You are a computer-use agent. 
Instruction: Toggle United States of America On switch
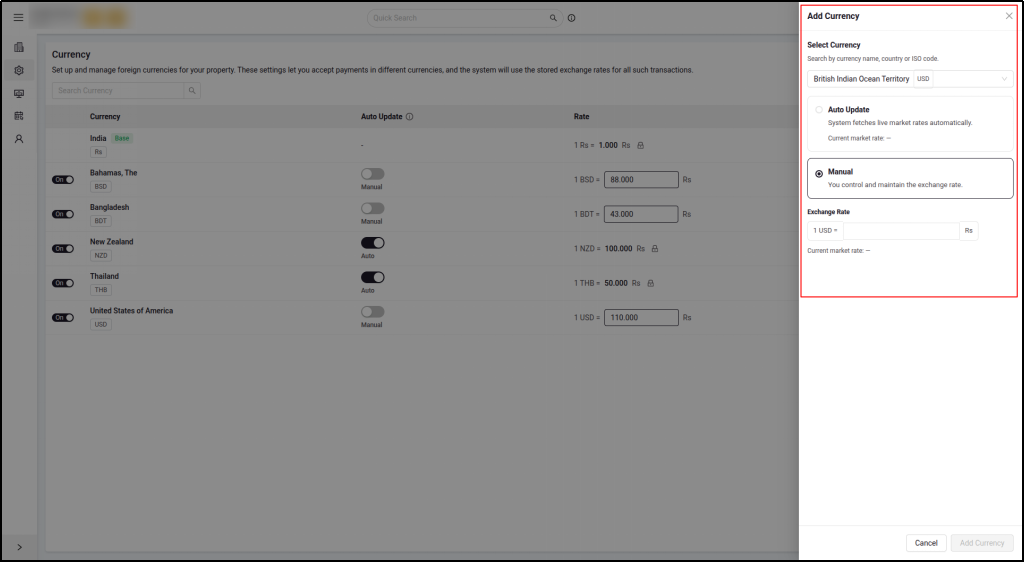click(63, 318)
